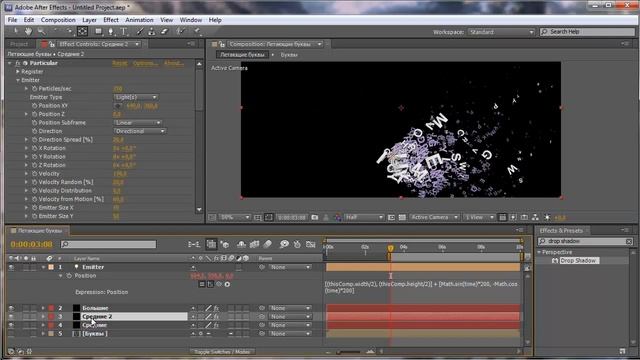Open the viewer grid and guide options

[258, 218]
